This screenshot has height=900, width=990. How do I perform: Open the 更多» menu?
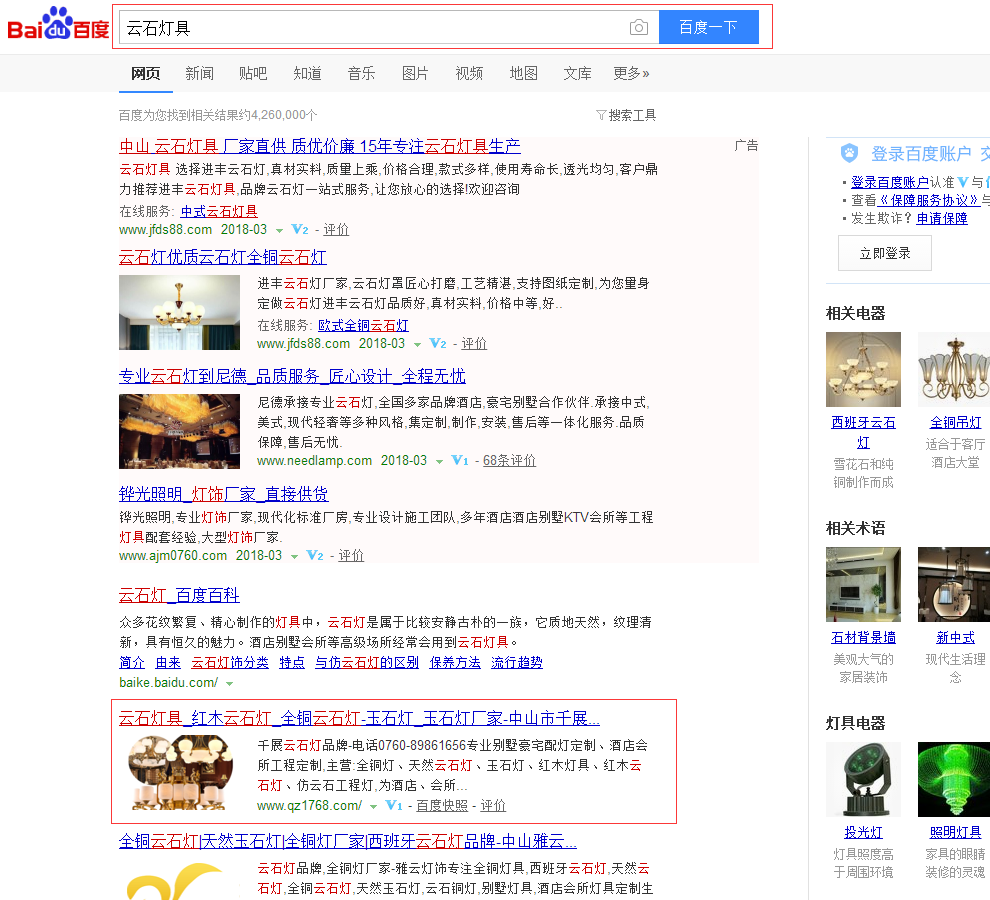pyautogui.click(x=631, y=73)
